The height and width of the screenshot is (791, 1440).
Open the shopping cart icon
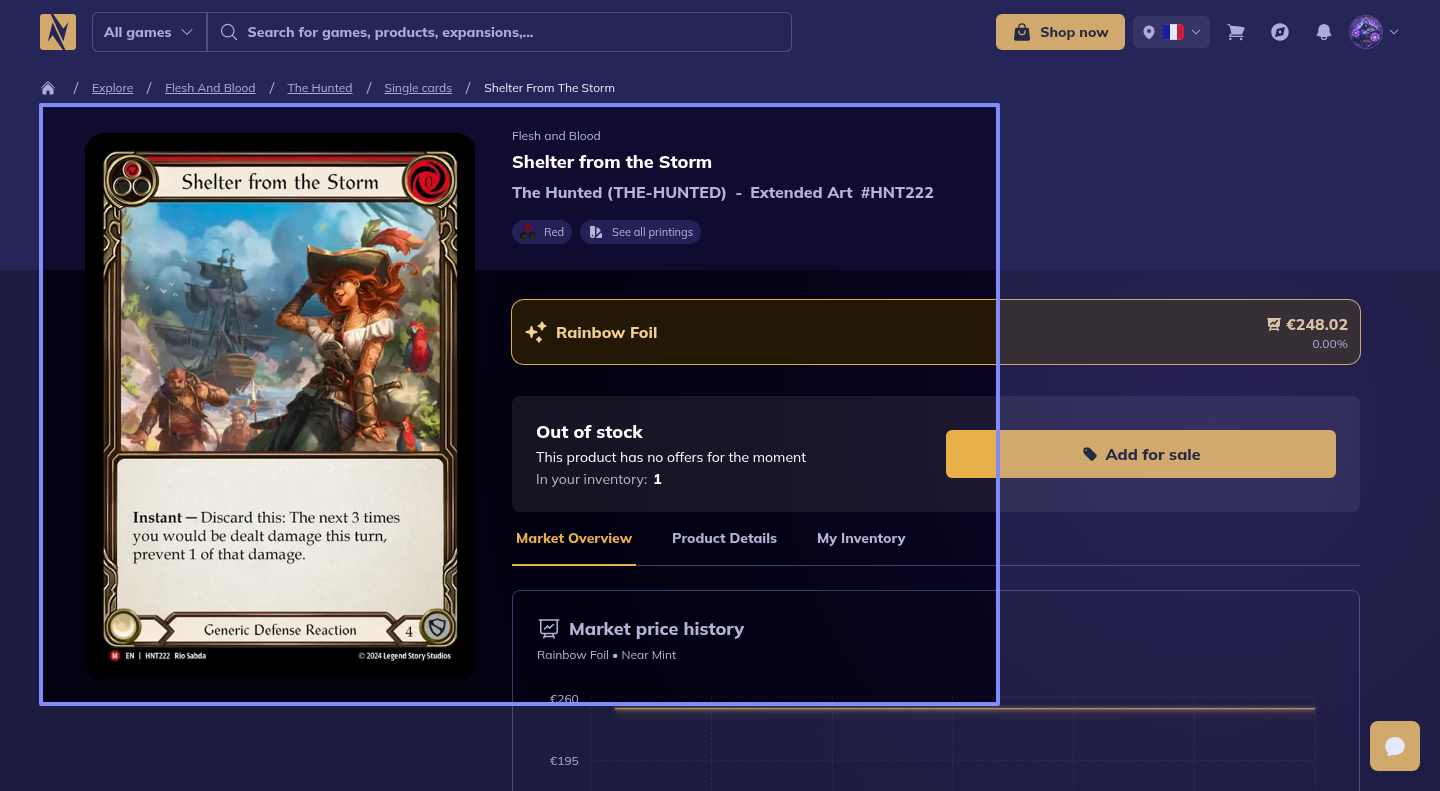1236,32
